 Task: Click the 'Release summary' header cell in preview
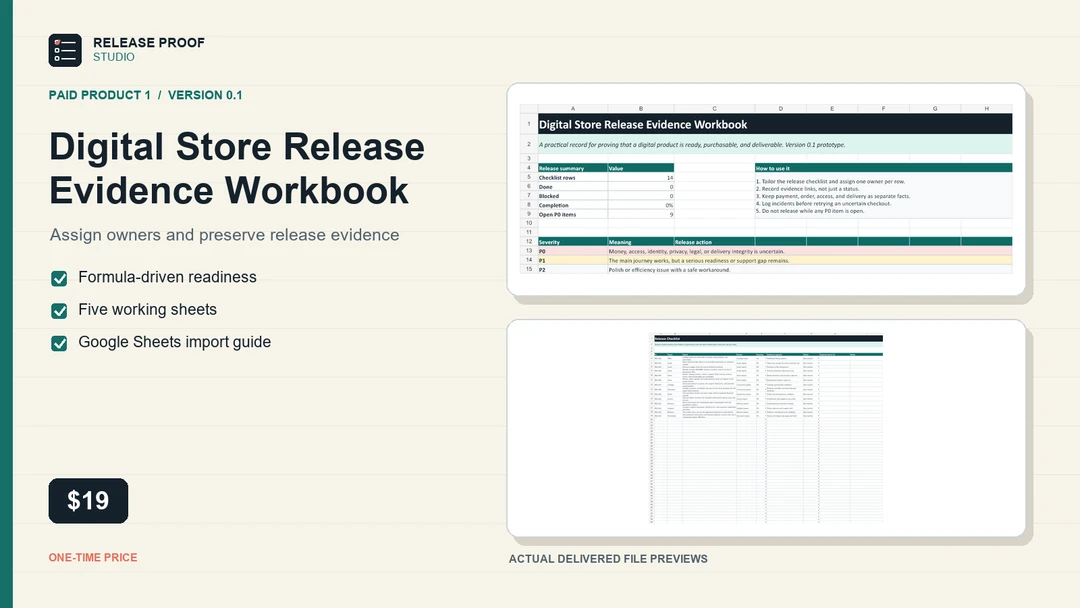coord(572,168)
